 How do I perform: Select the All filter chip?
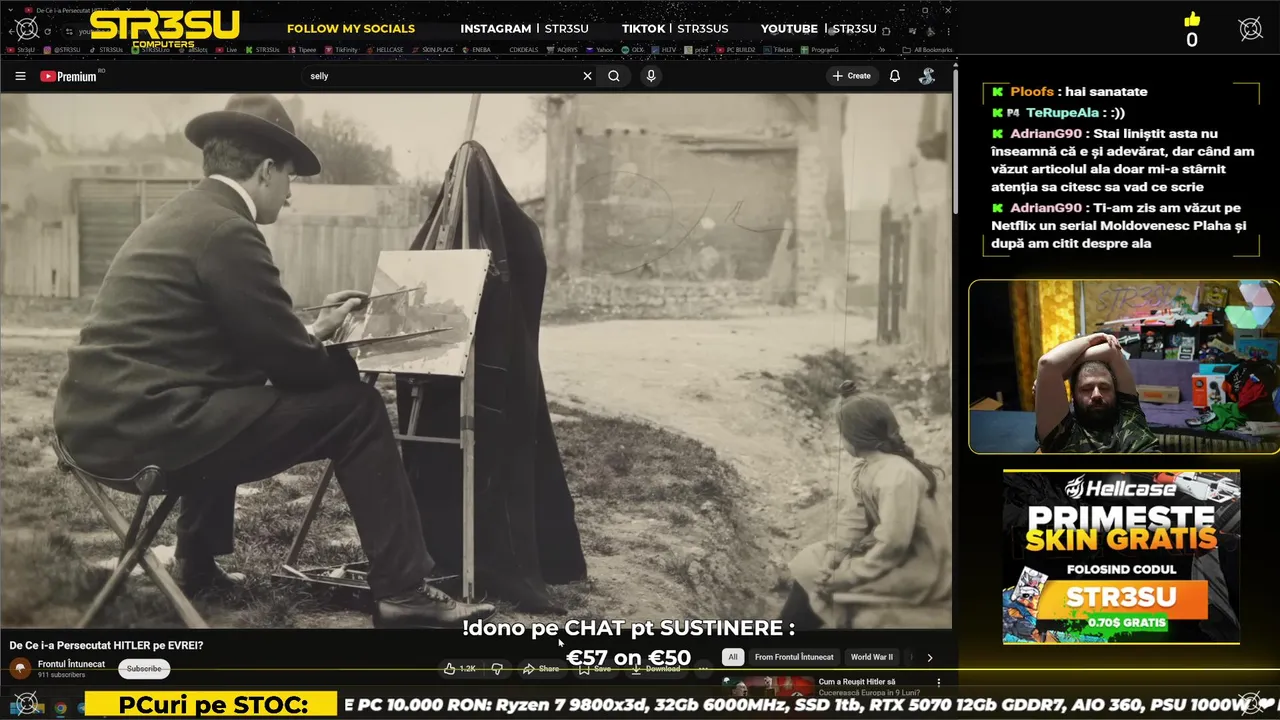tap(733, 657)
